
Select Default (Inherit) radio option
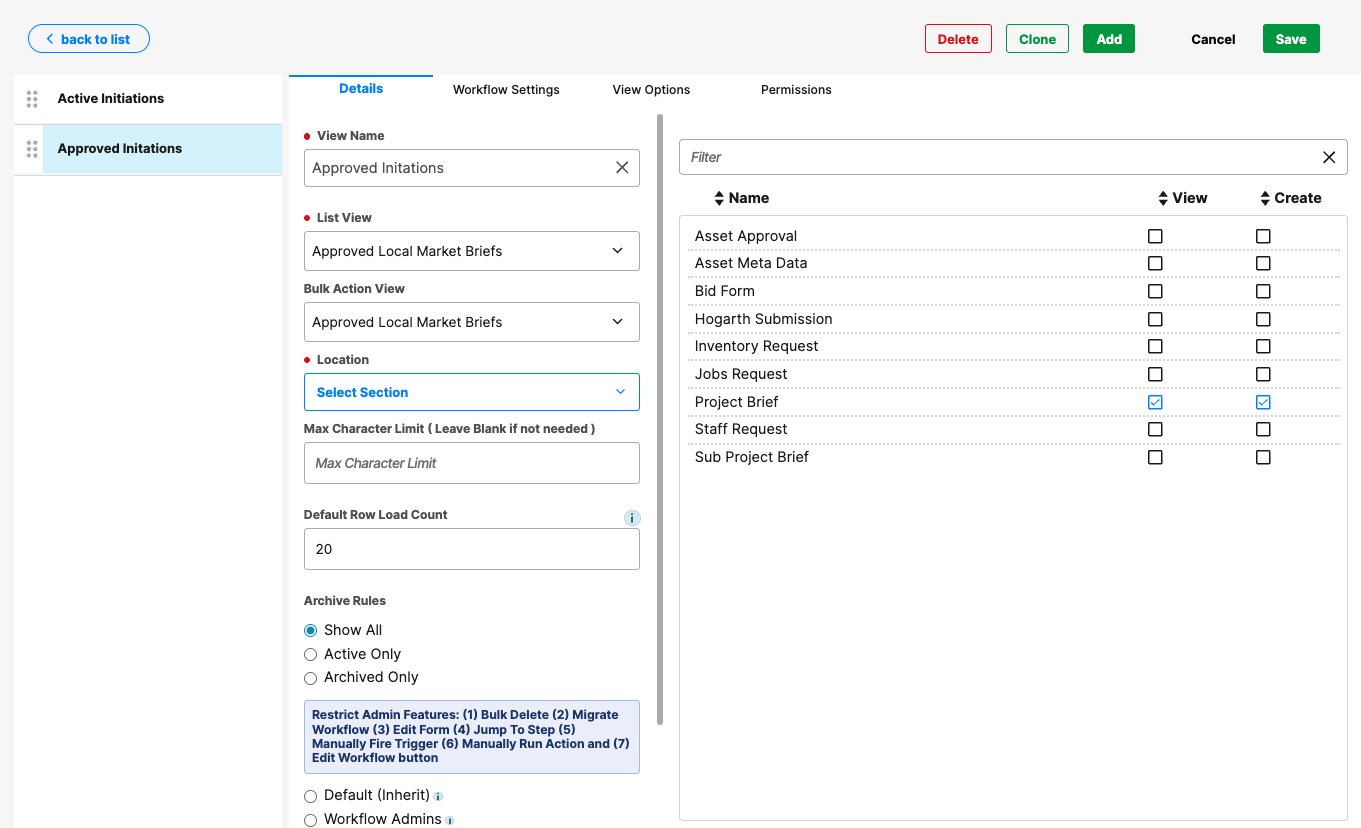pyautogui.click(x=310, y=796)
